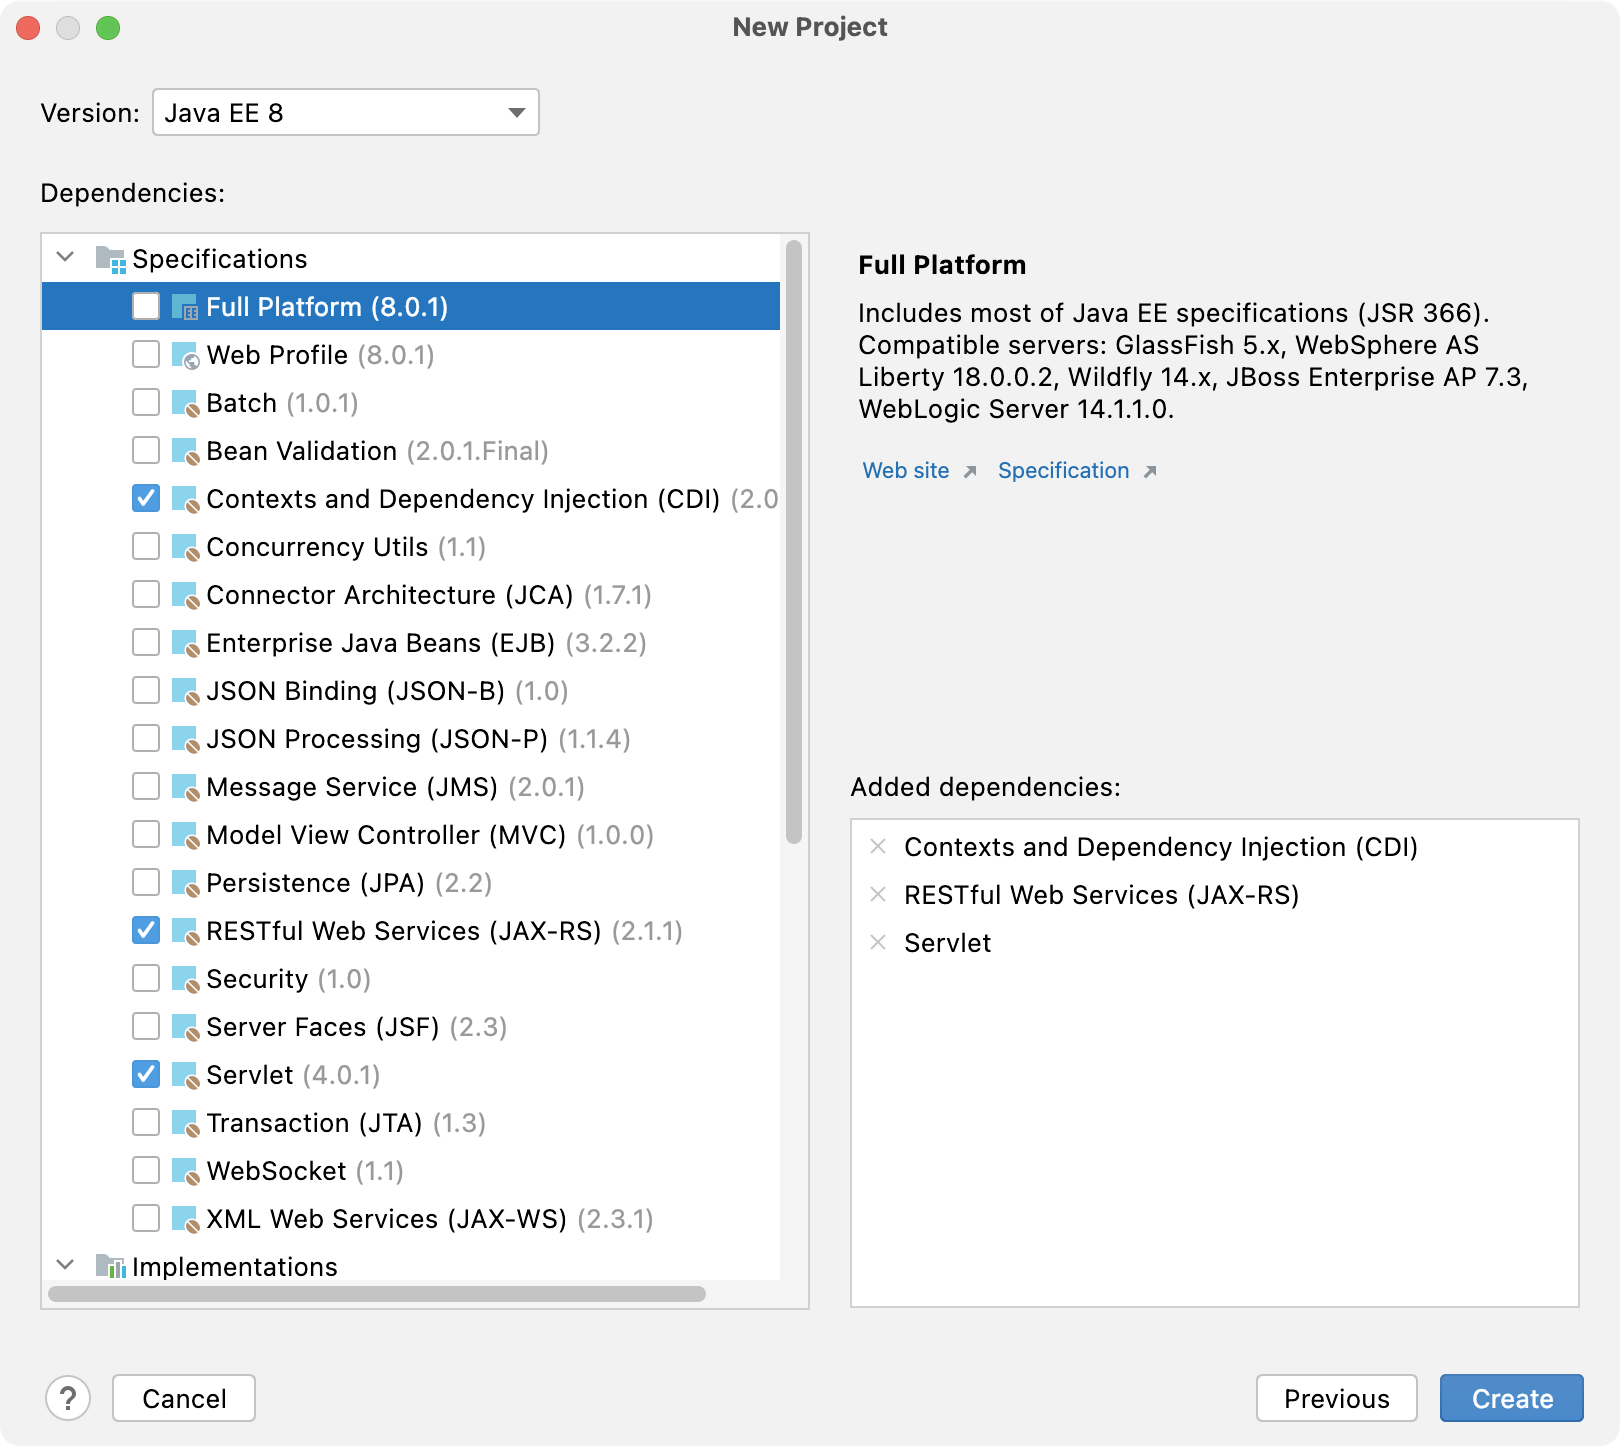
Task: Remove CDI from added dependencies
Action: [878, 846]
